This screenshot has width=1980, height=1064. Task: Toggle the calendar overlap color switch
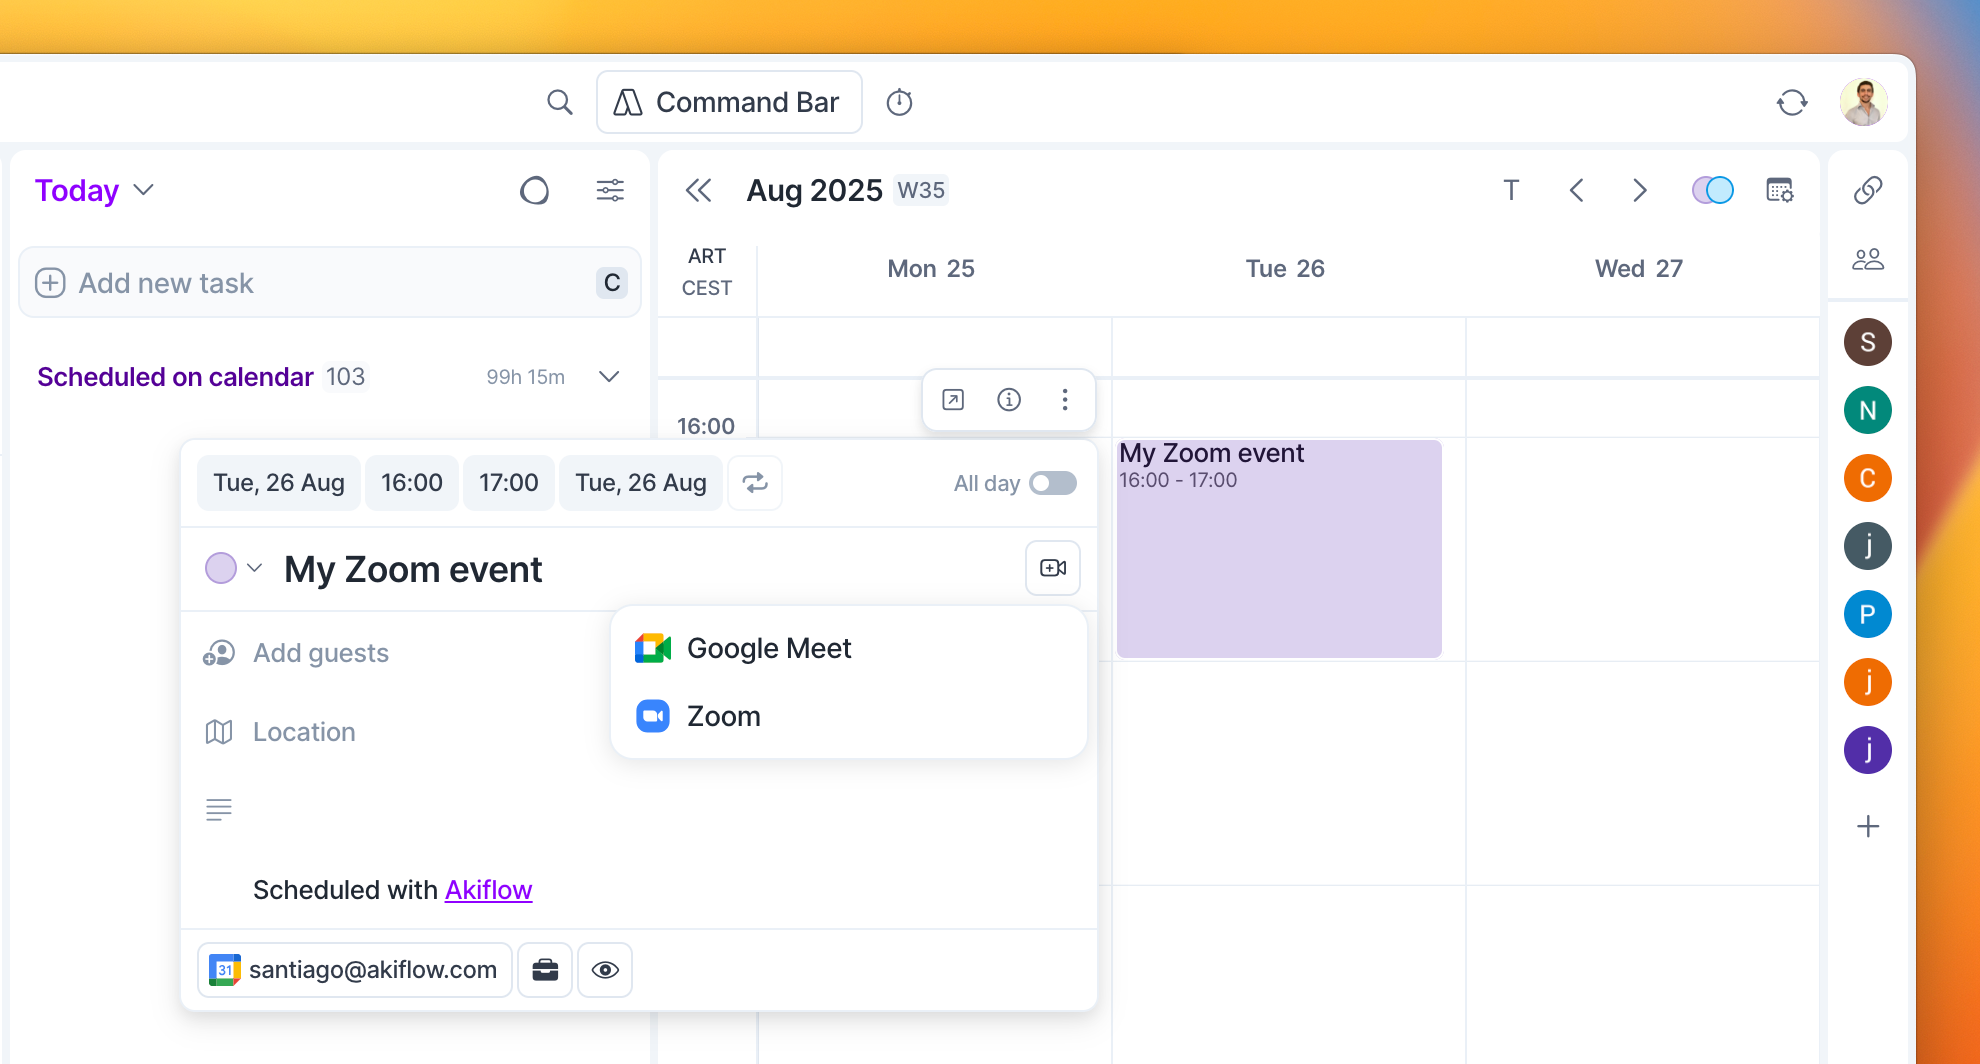point(1712,190)
